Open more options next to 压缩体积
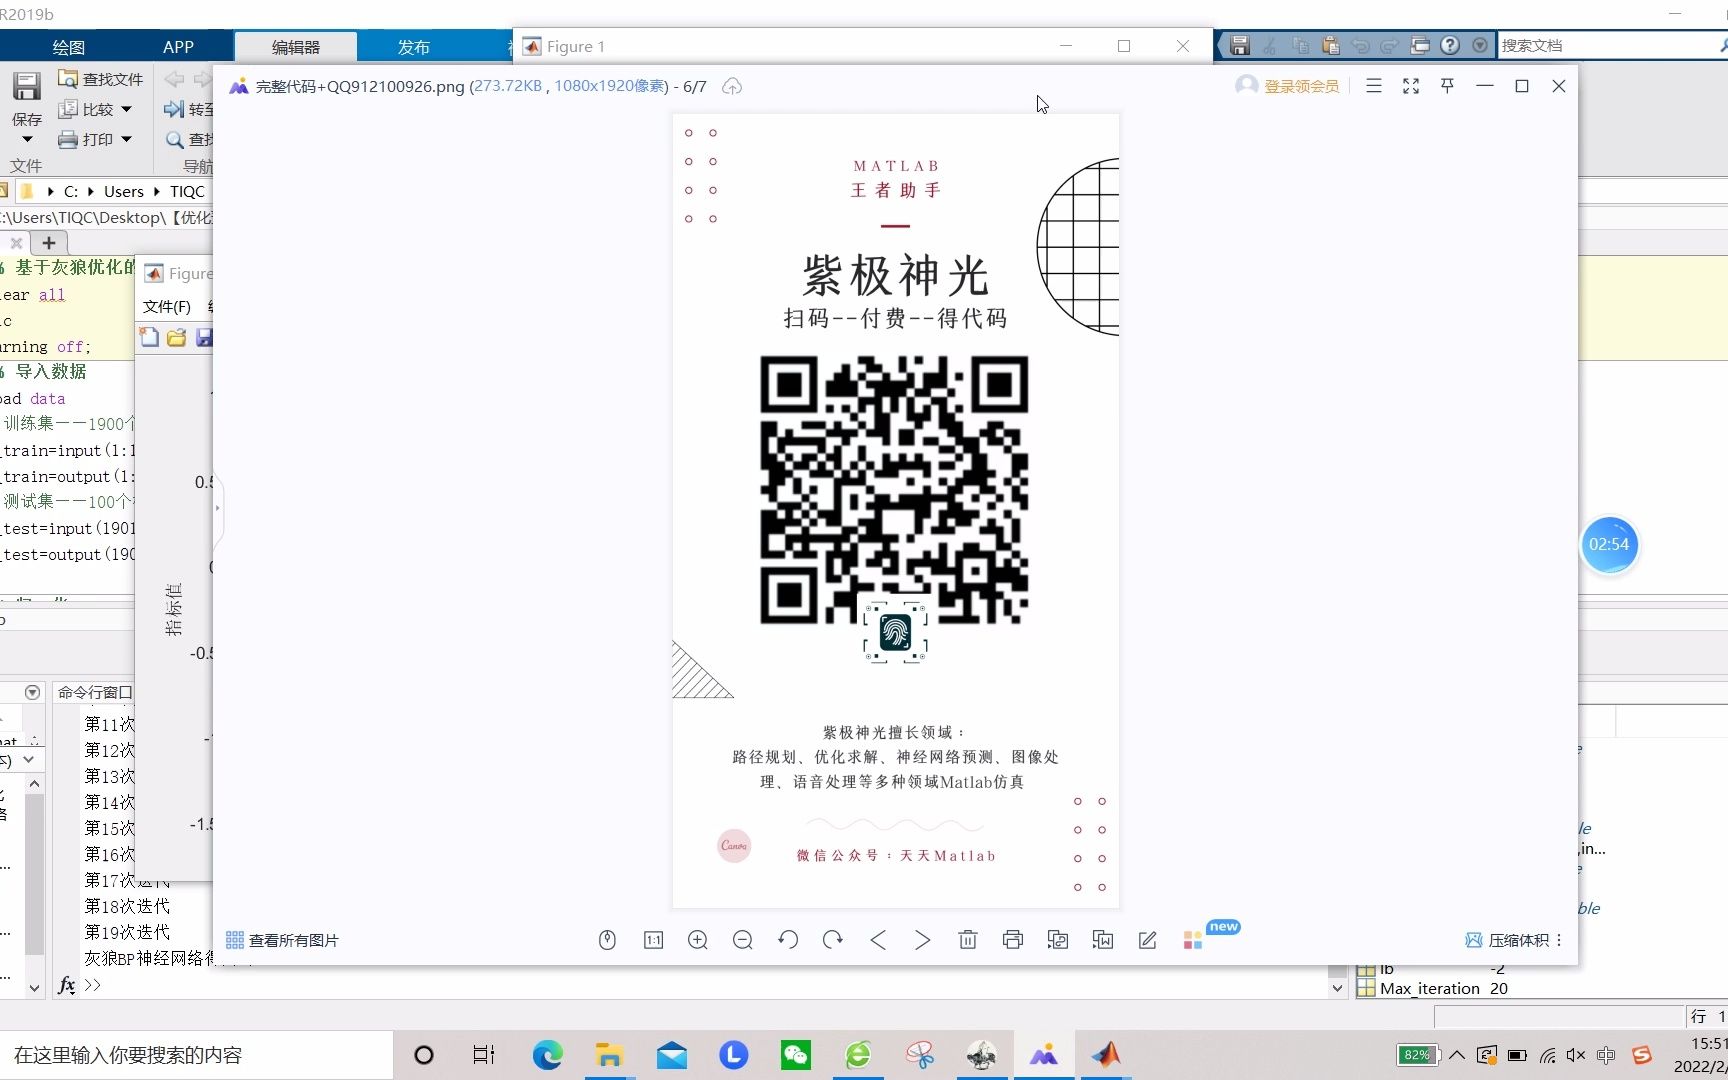Image resolution: width=1728 pixels, height=1080 pixels. click(x=1559, y=940)
